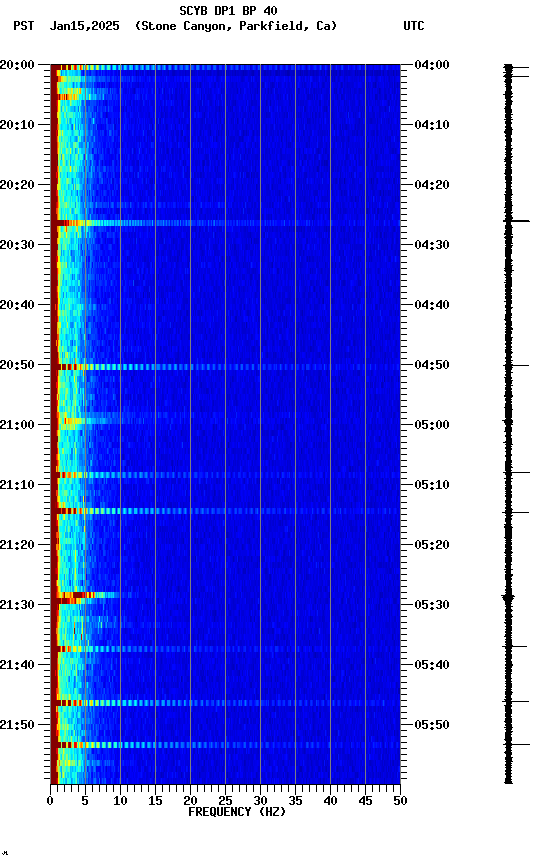The height and width of the screenshot is (864, 552).
Task: Click the 'PST' timezone label
Action: (24, 26)
